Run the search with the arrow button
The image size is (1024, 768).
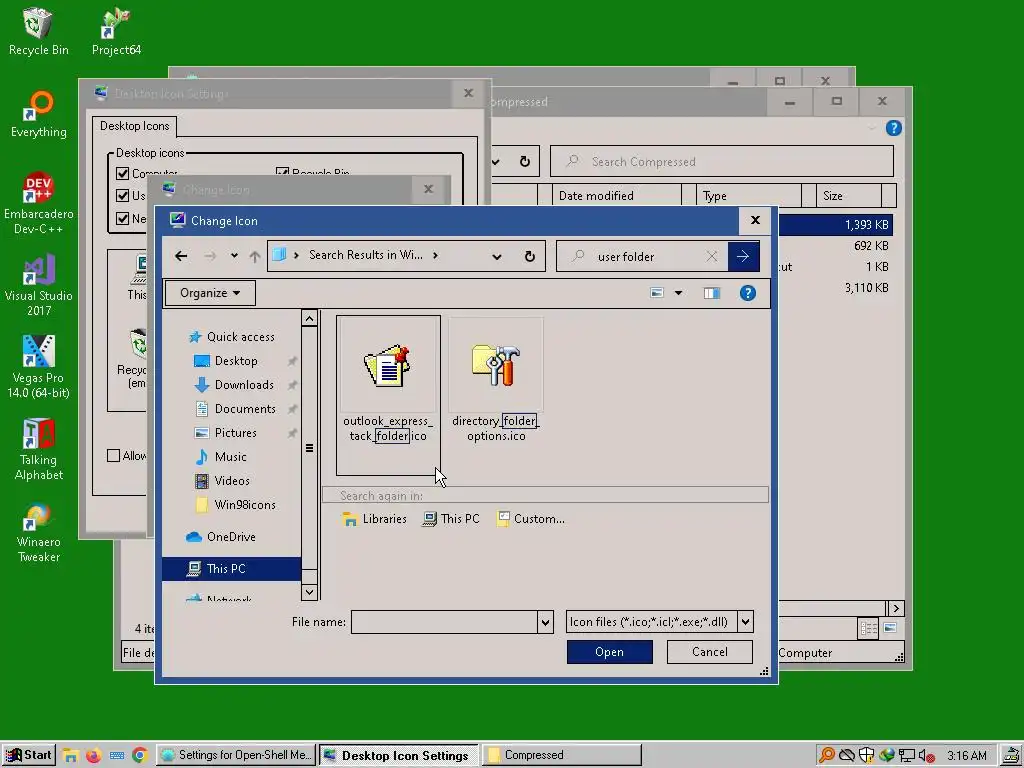click(x=743, y=256)
